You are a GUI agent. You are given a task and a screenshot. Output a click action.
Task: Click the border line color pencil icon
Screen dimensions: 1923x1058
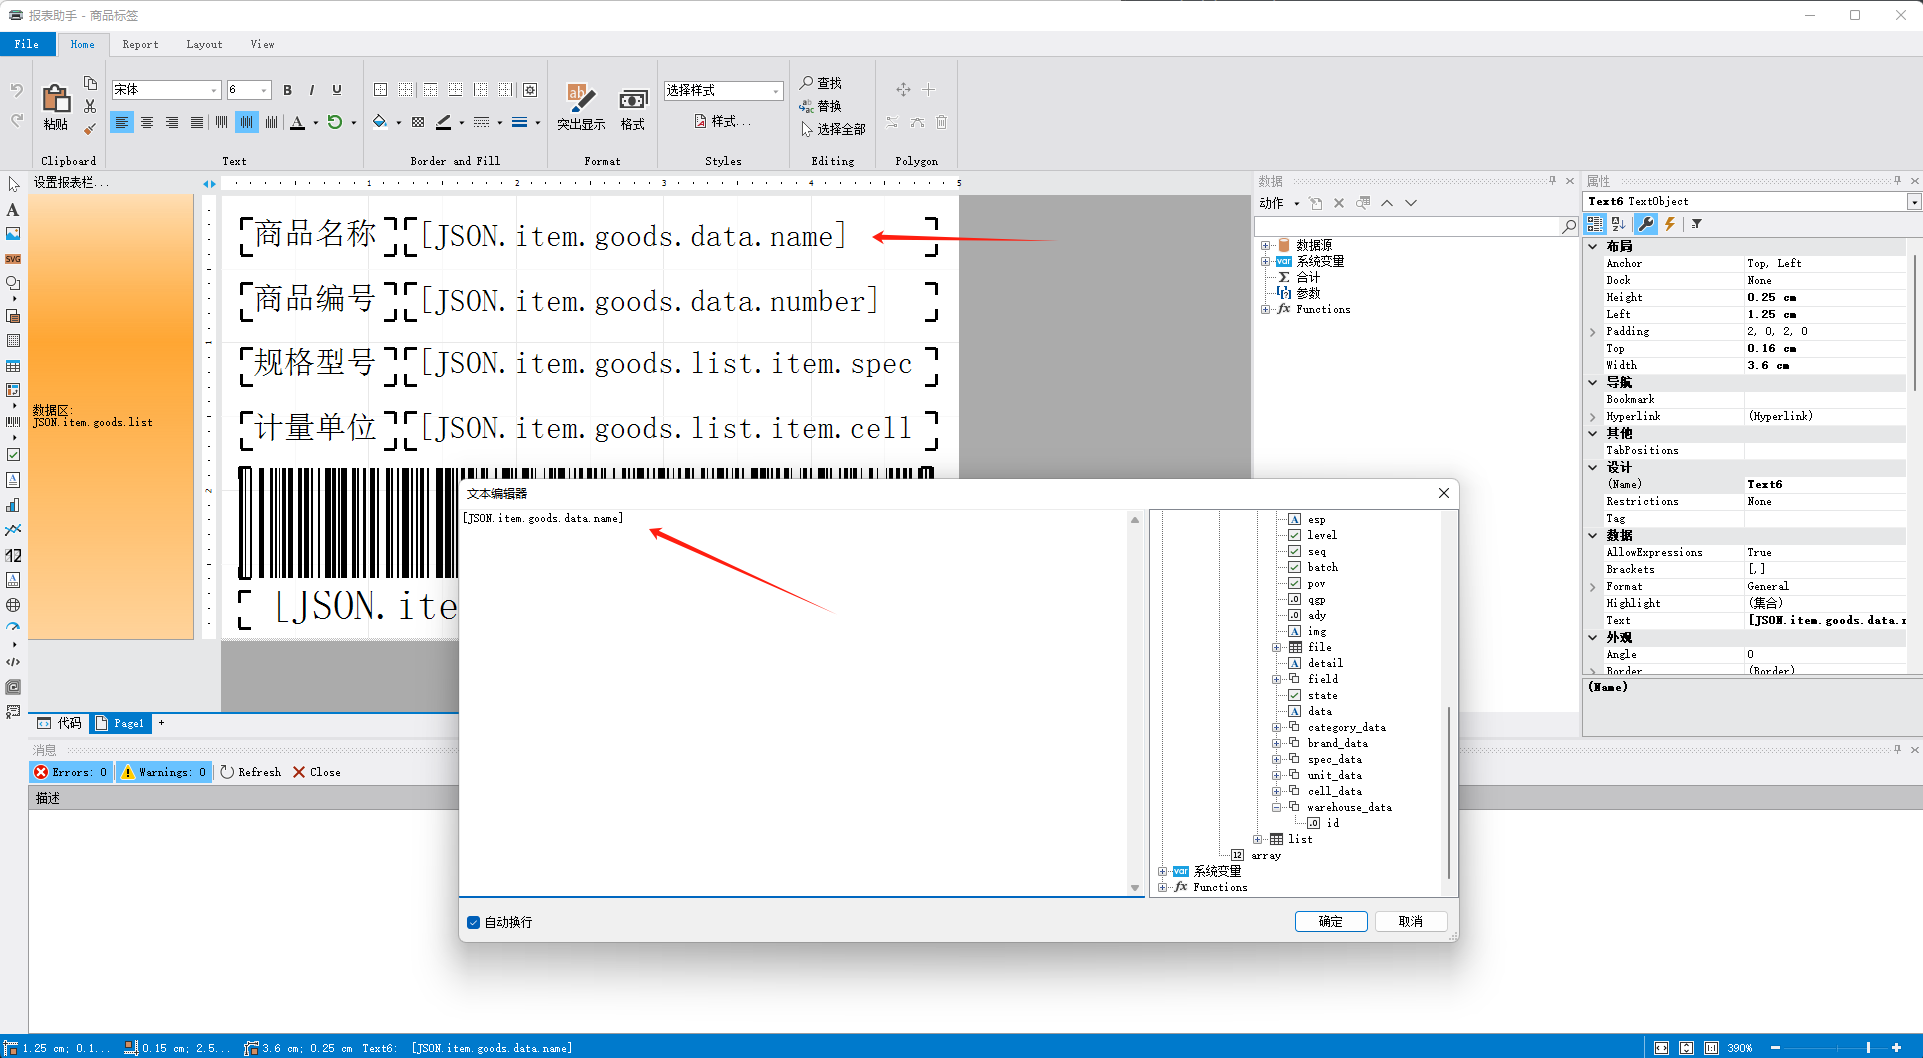tap(444, 122)
